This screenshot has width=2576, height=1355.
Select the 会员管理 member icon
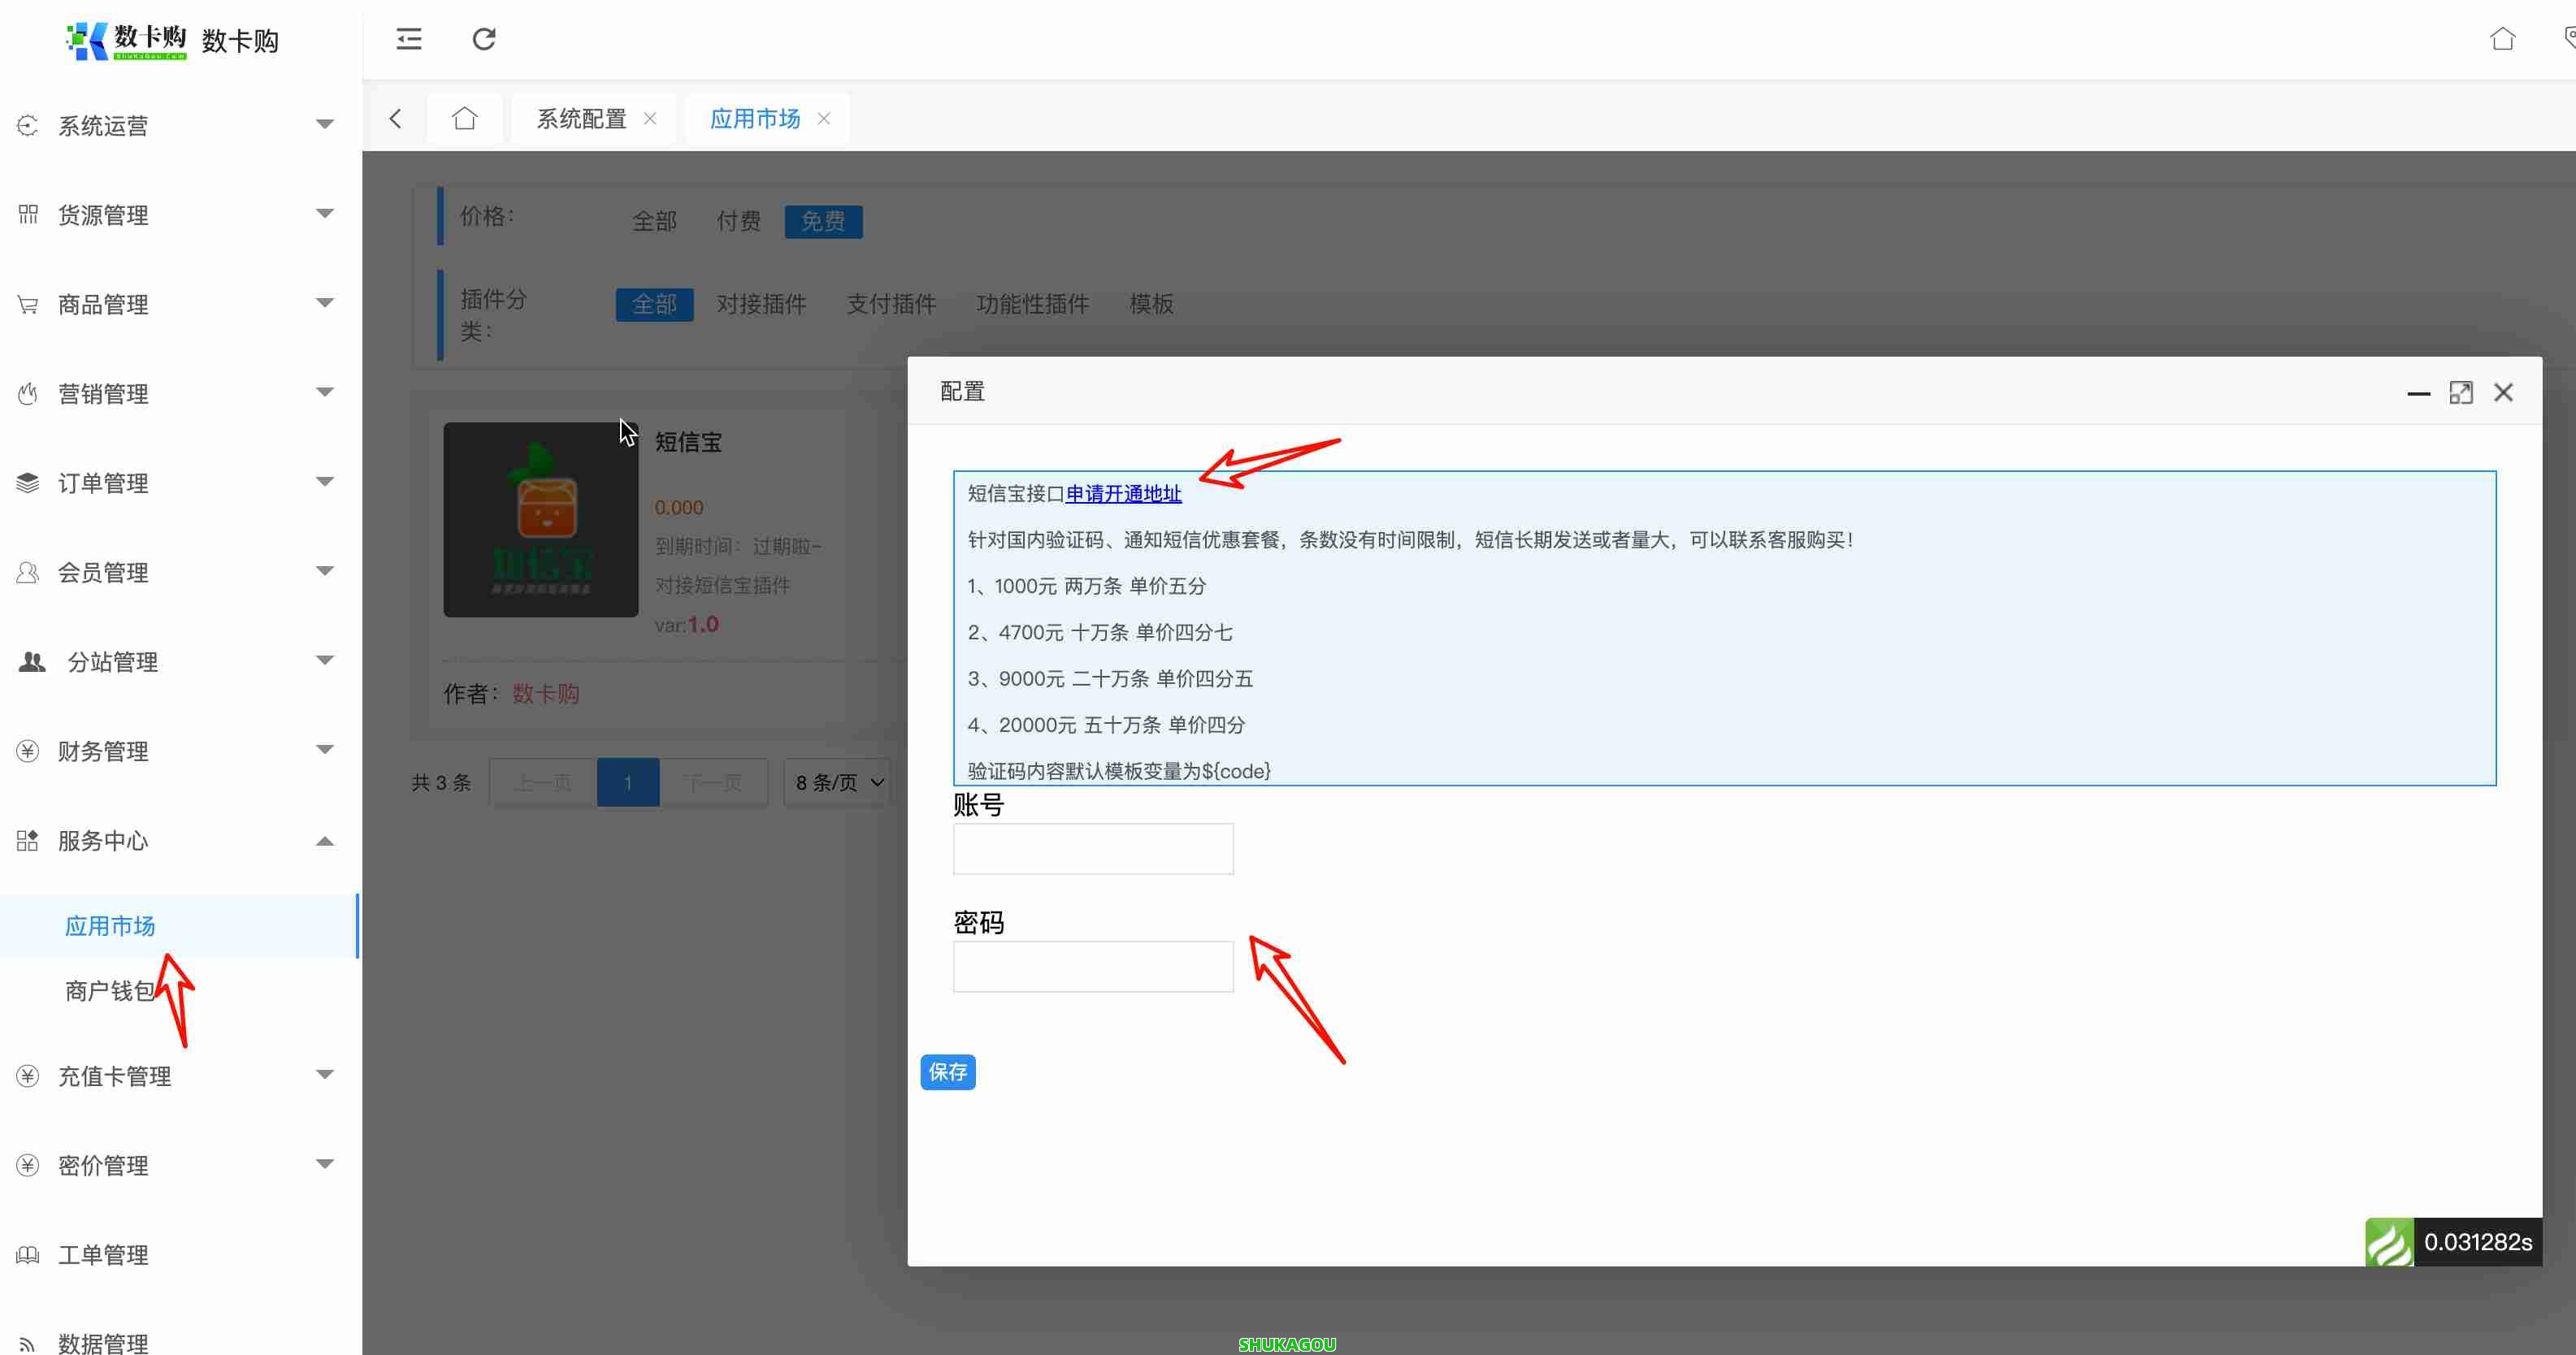(27, 572)
